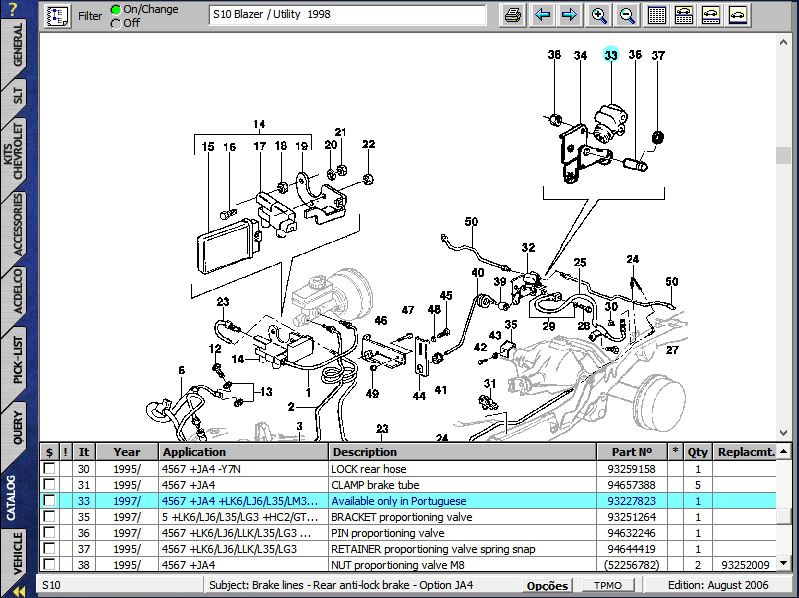
Task: Open the ACDELCO side tab
Action: (18, 291)
